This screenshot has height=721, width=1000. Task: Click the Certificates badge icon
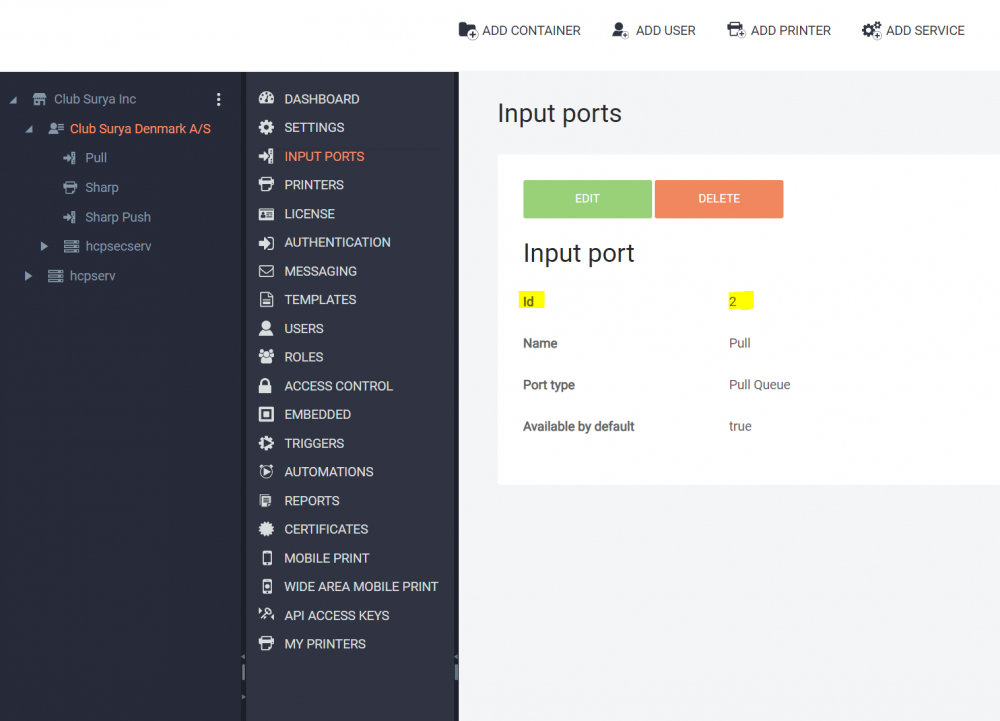(x=266, y=529)
